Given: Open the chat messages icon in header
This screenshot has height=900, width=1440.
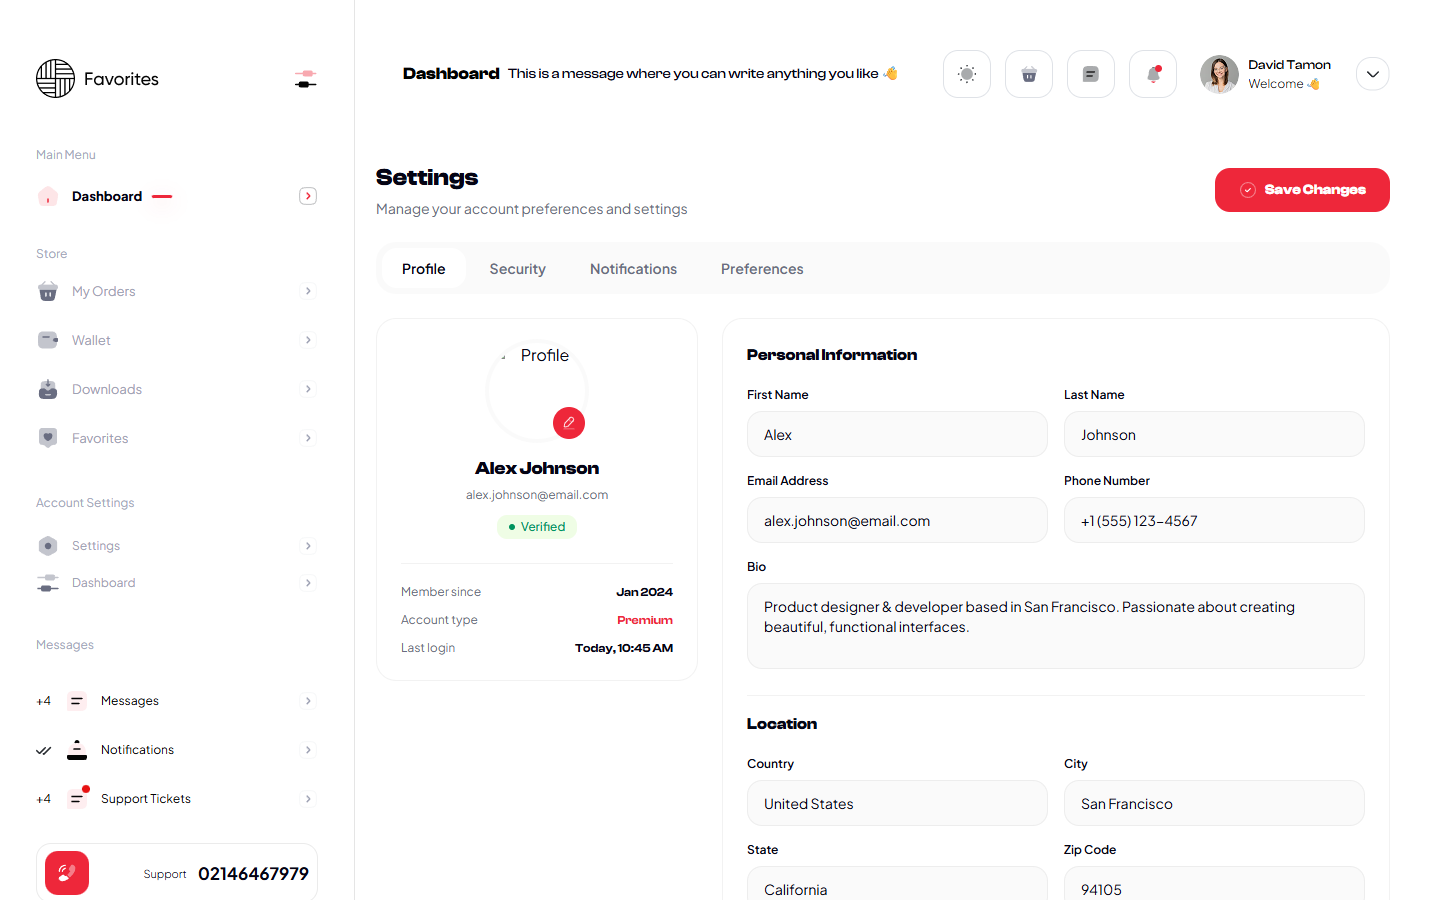Looking at the screenshot, I should click(x=1090, y=74).
